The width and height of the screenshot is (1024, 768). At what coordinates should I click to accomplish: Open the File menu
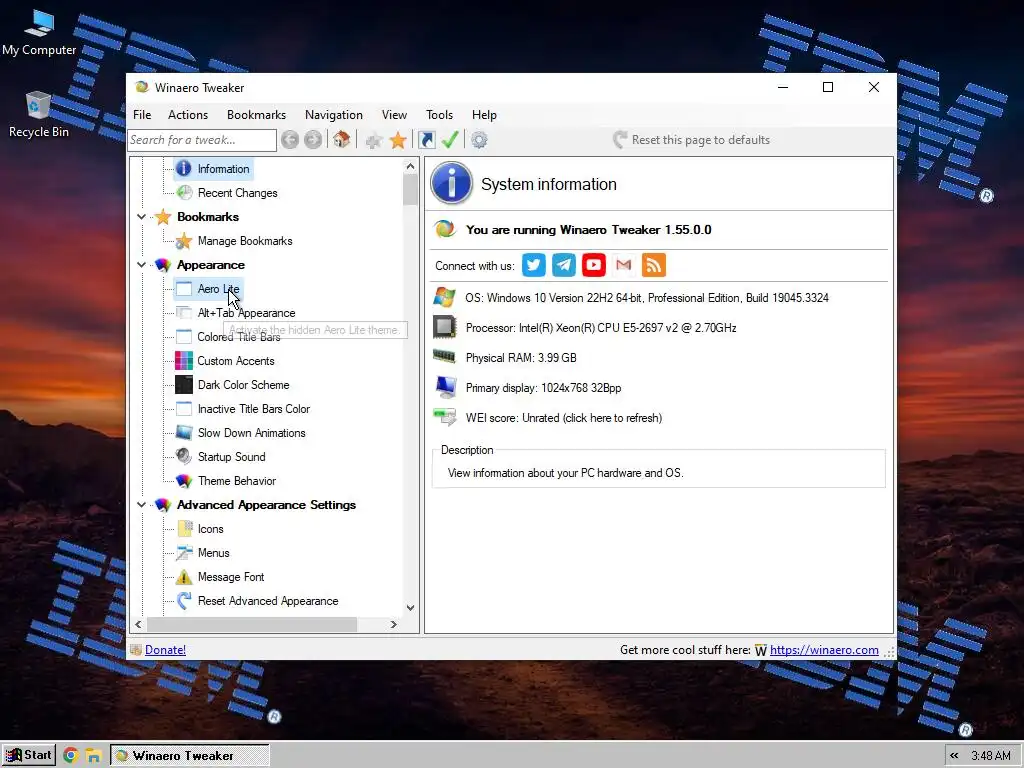[142, 115]
